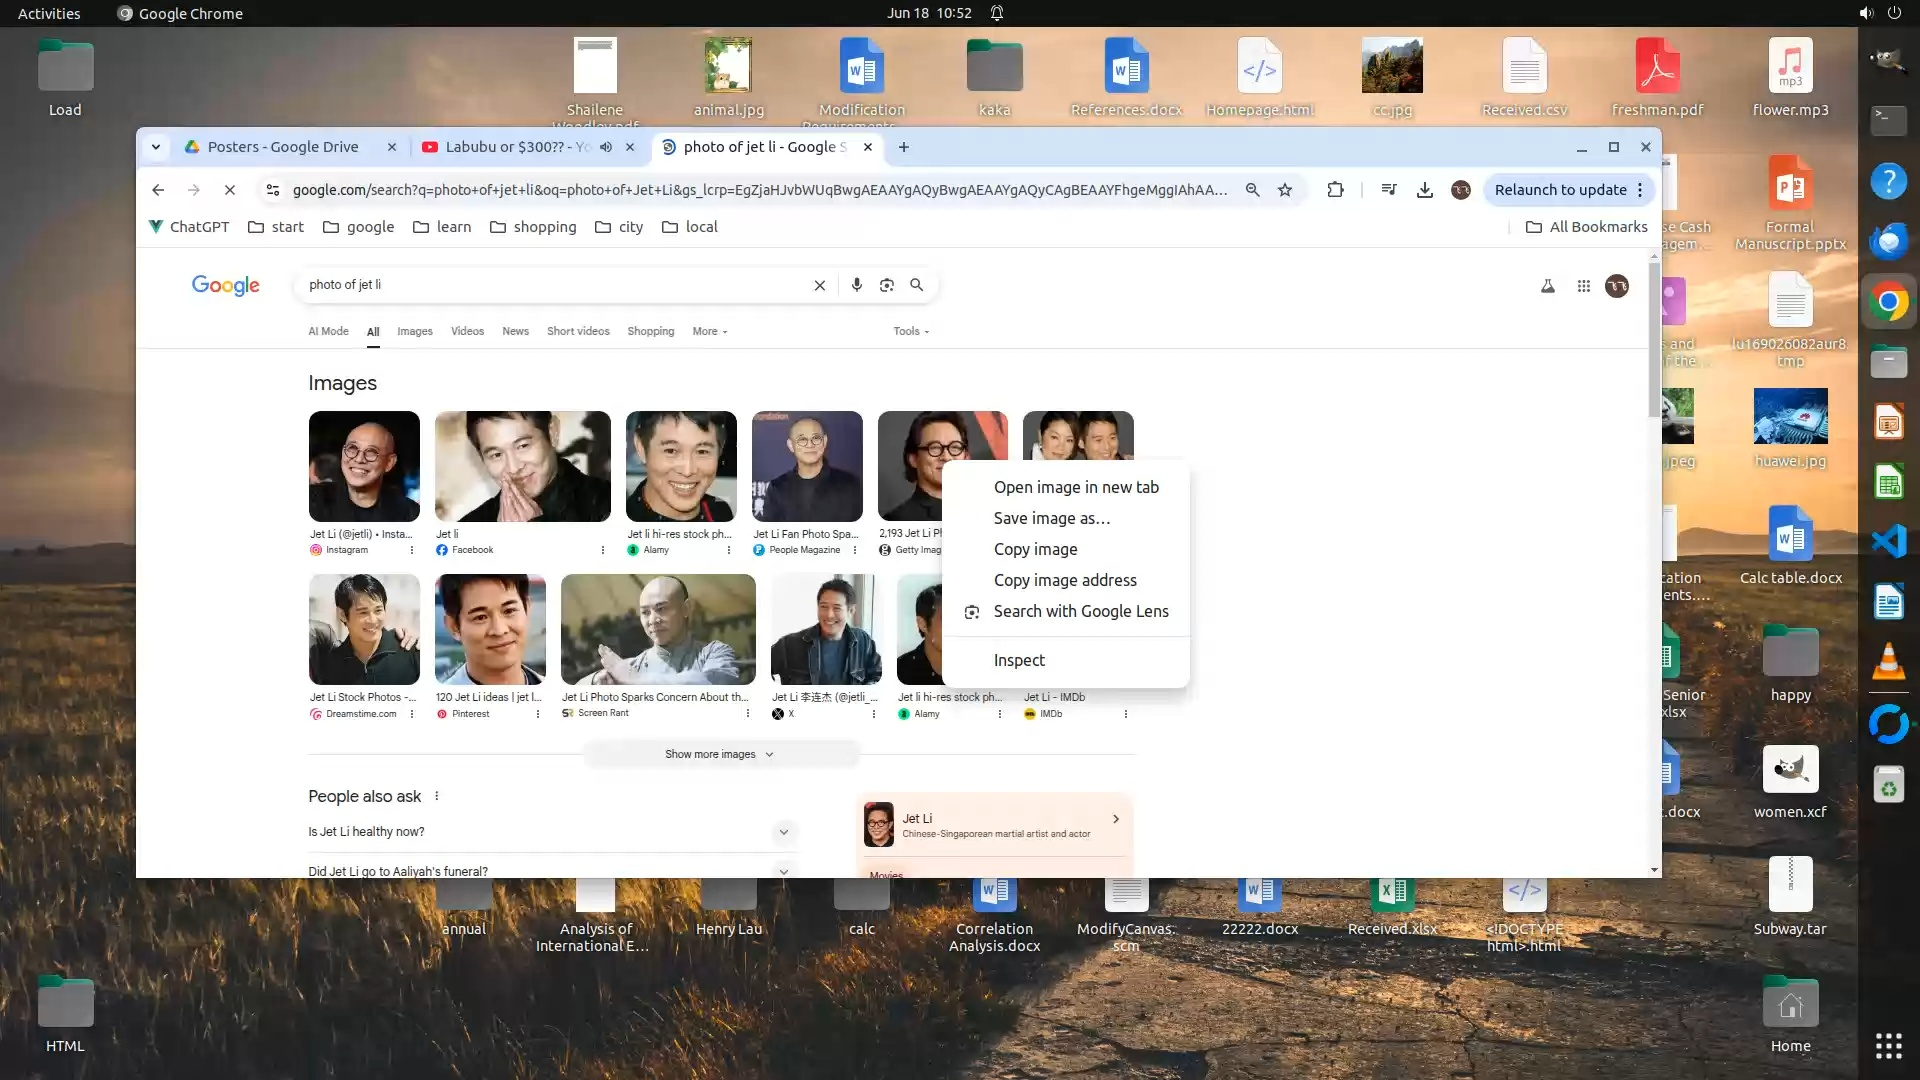Switch to the Images search tab

point(414,331)
